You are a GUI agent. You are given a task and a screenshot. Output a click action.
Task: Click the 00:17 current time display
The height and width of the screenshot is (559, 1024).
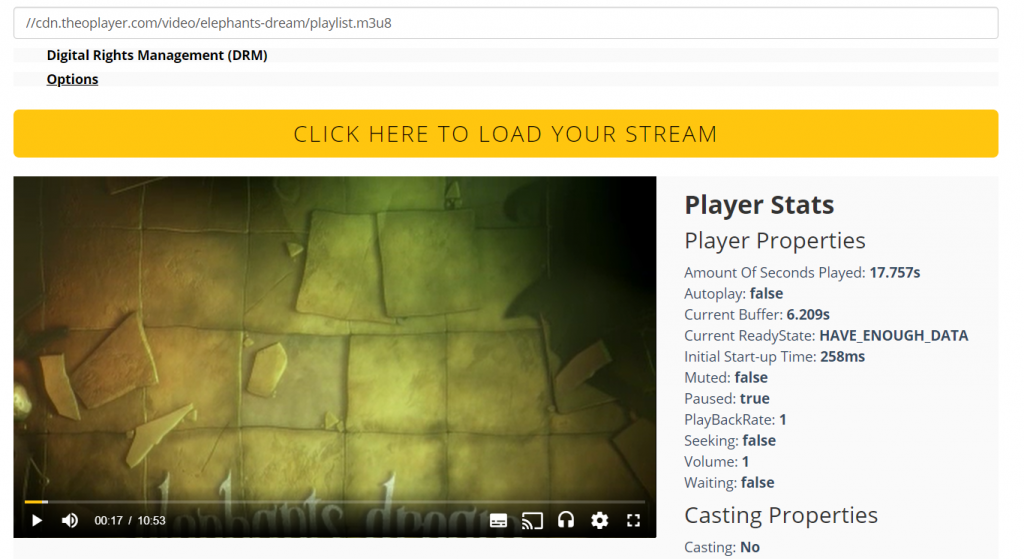click(108, 521)
